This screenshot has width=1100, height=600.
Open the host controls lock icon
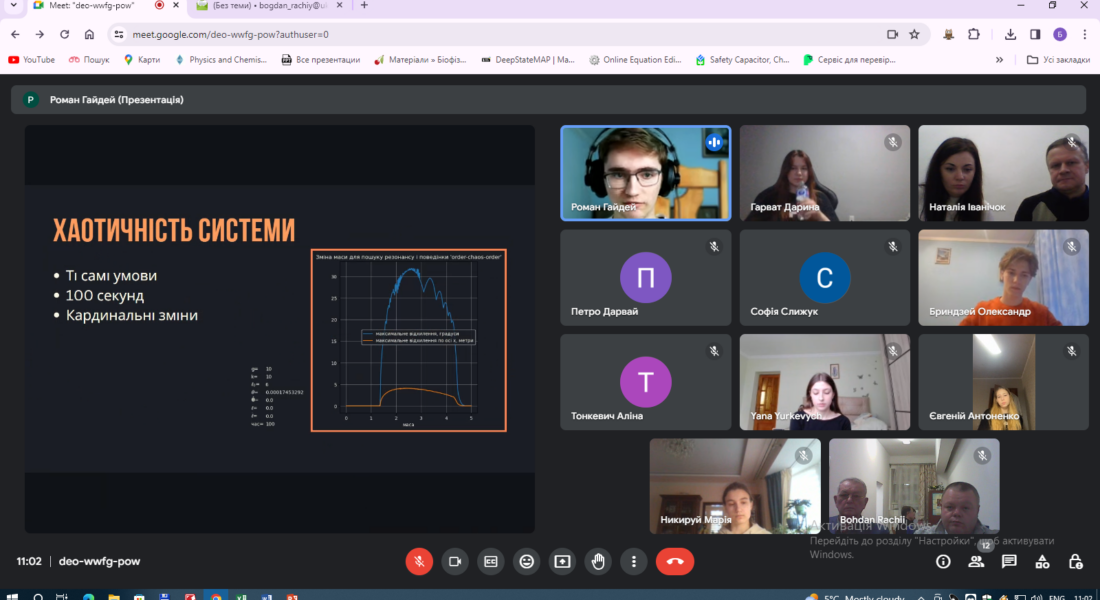[1075, 562]
